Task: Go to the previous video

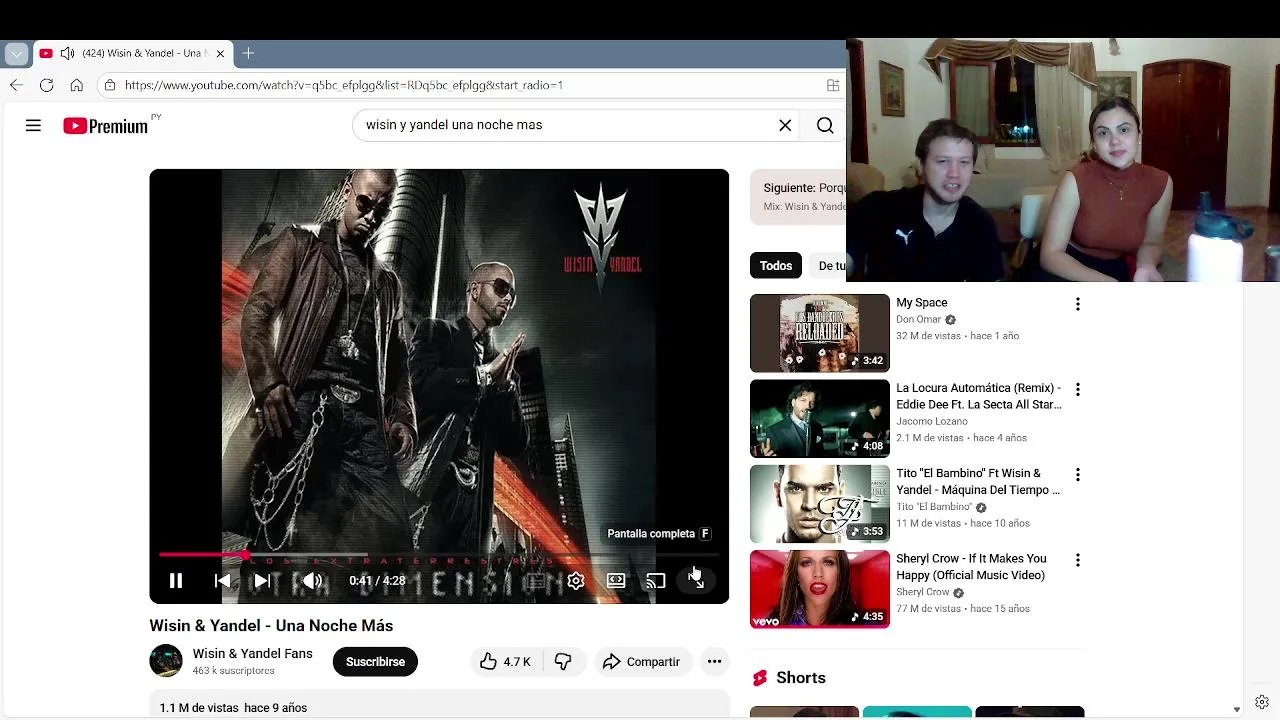Action: (222, 581)
